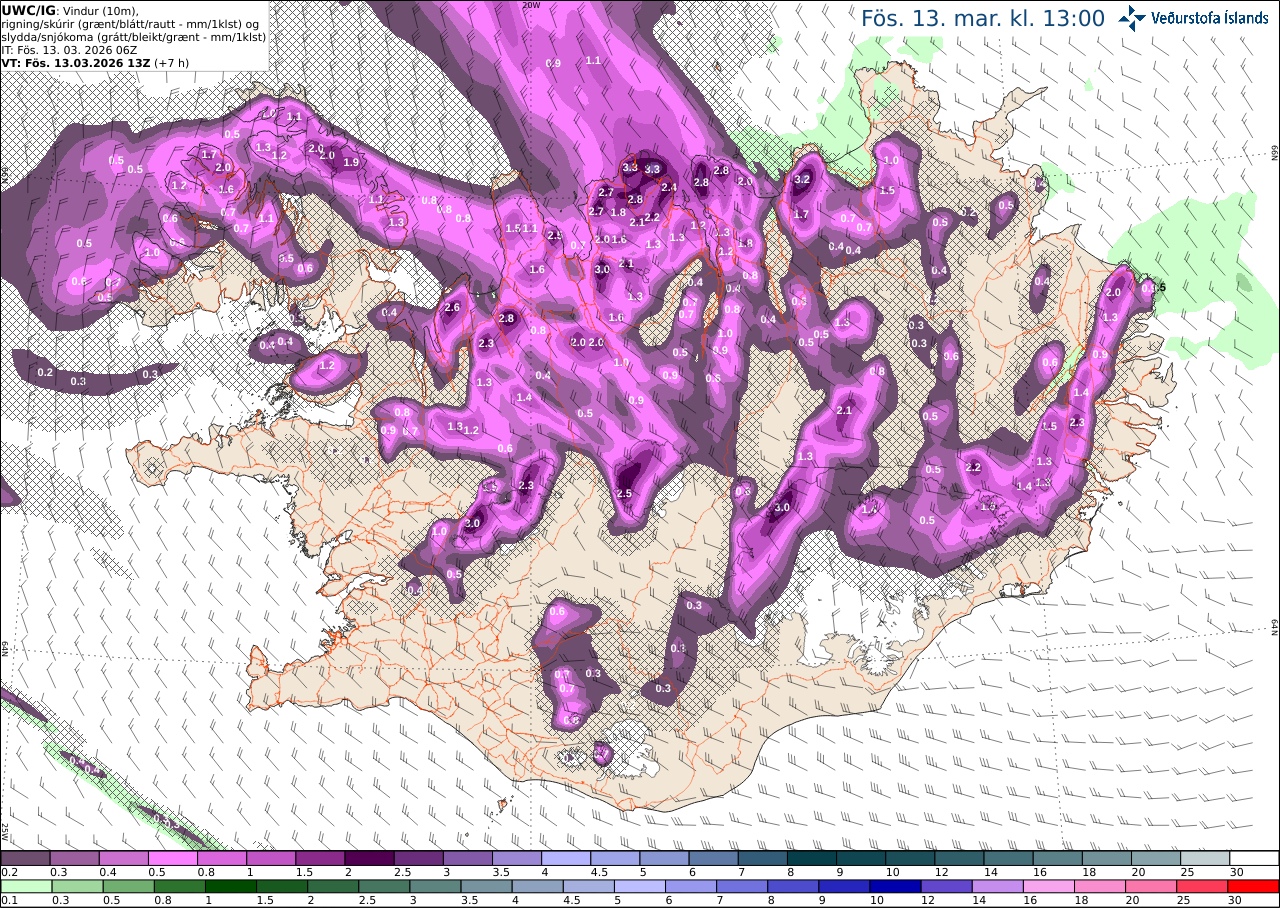Click the Veðurstofa Íslands logo emblem
1280x908 pixels.
tap(1133, 17)
